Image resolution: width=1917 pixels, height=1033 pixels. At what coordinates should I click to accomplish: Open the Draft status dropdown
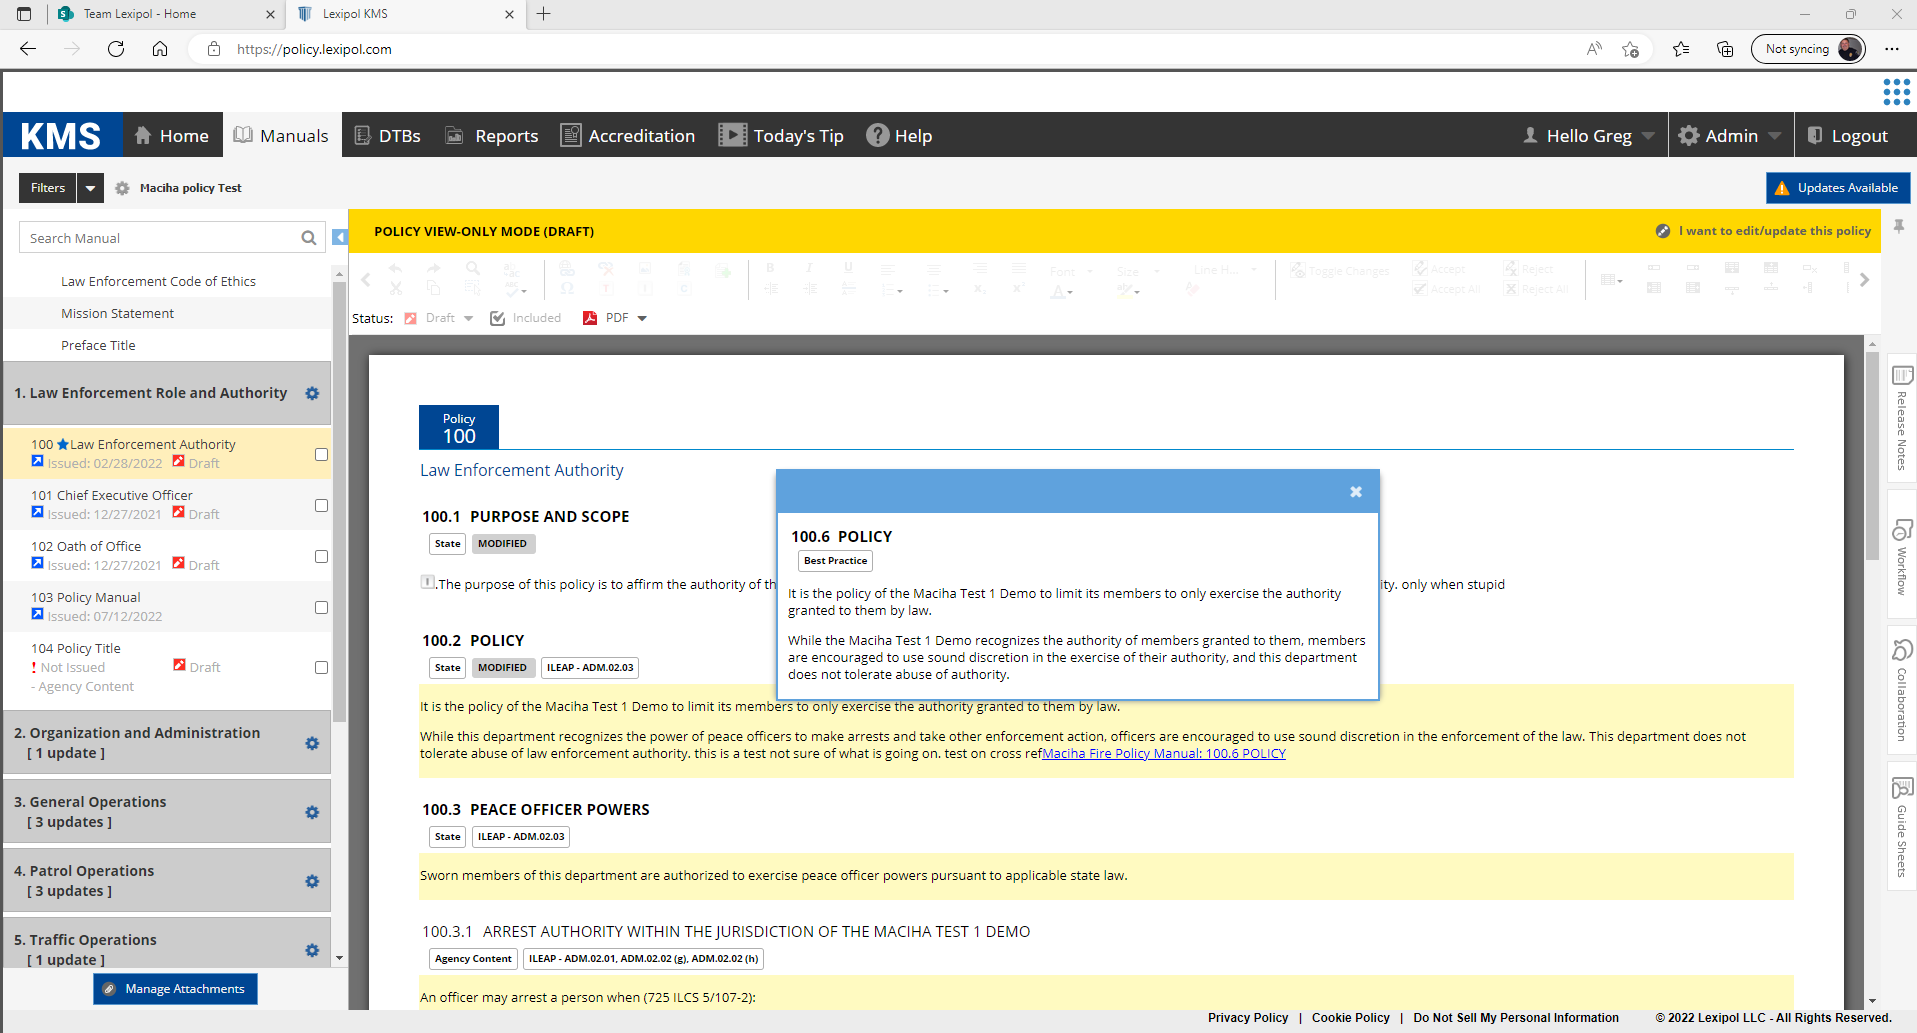(x=468, y=319)
